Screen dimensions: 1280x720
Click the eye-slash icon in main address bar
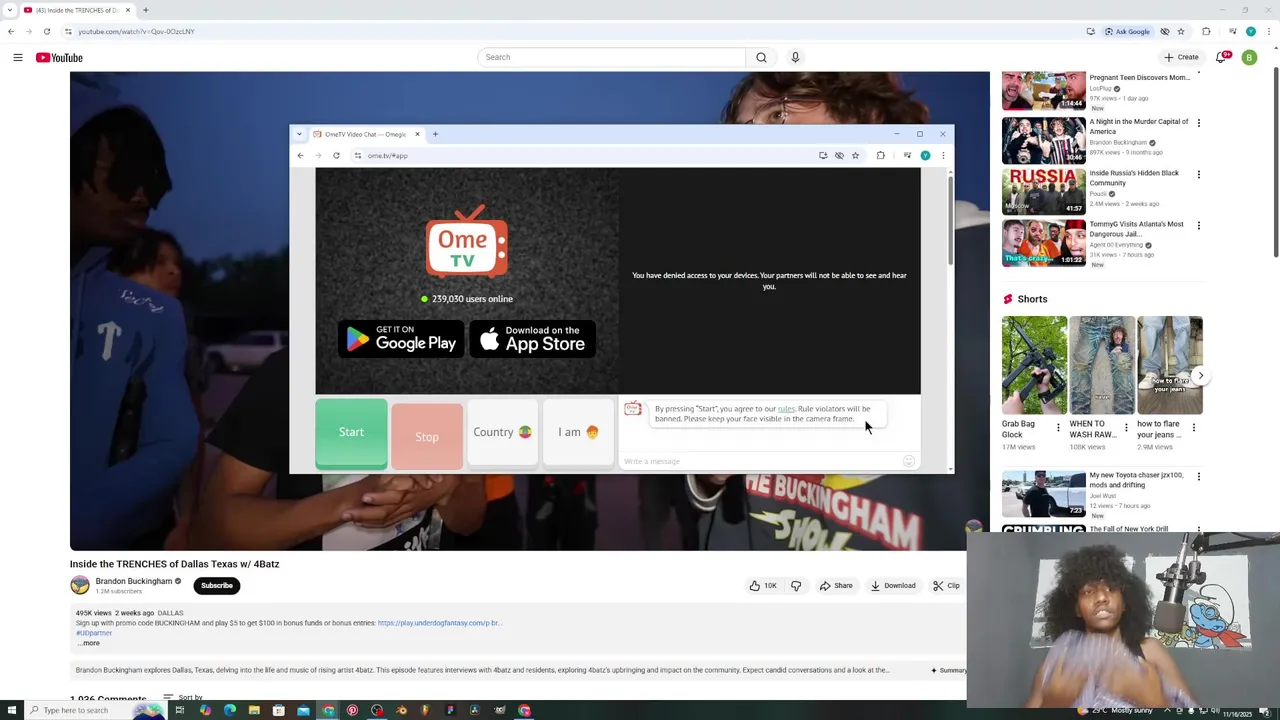tap(1164, 31)
